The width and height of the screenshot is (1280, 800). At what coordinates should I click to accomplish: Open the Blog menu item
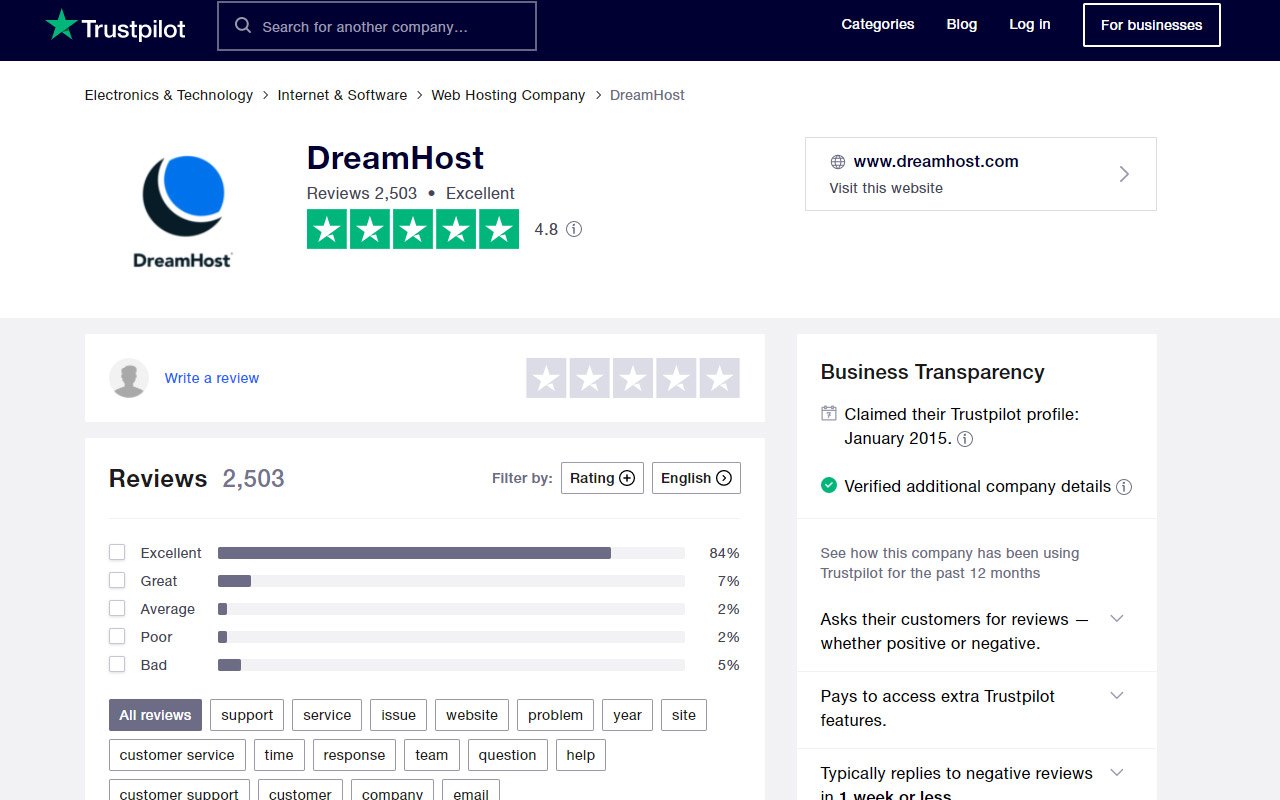coord(962,24)
